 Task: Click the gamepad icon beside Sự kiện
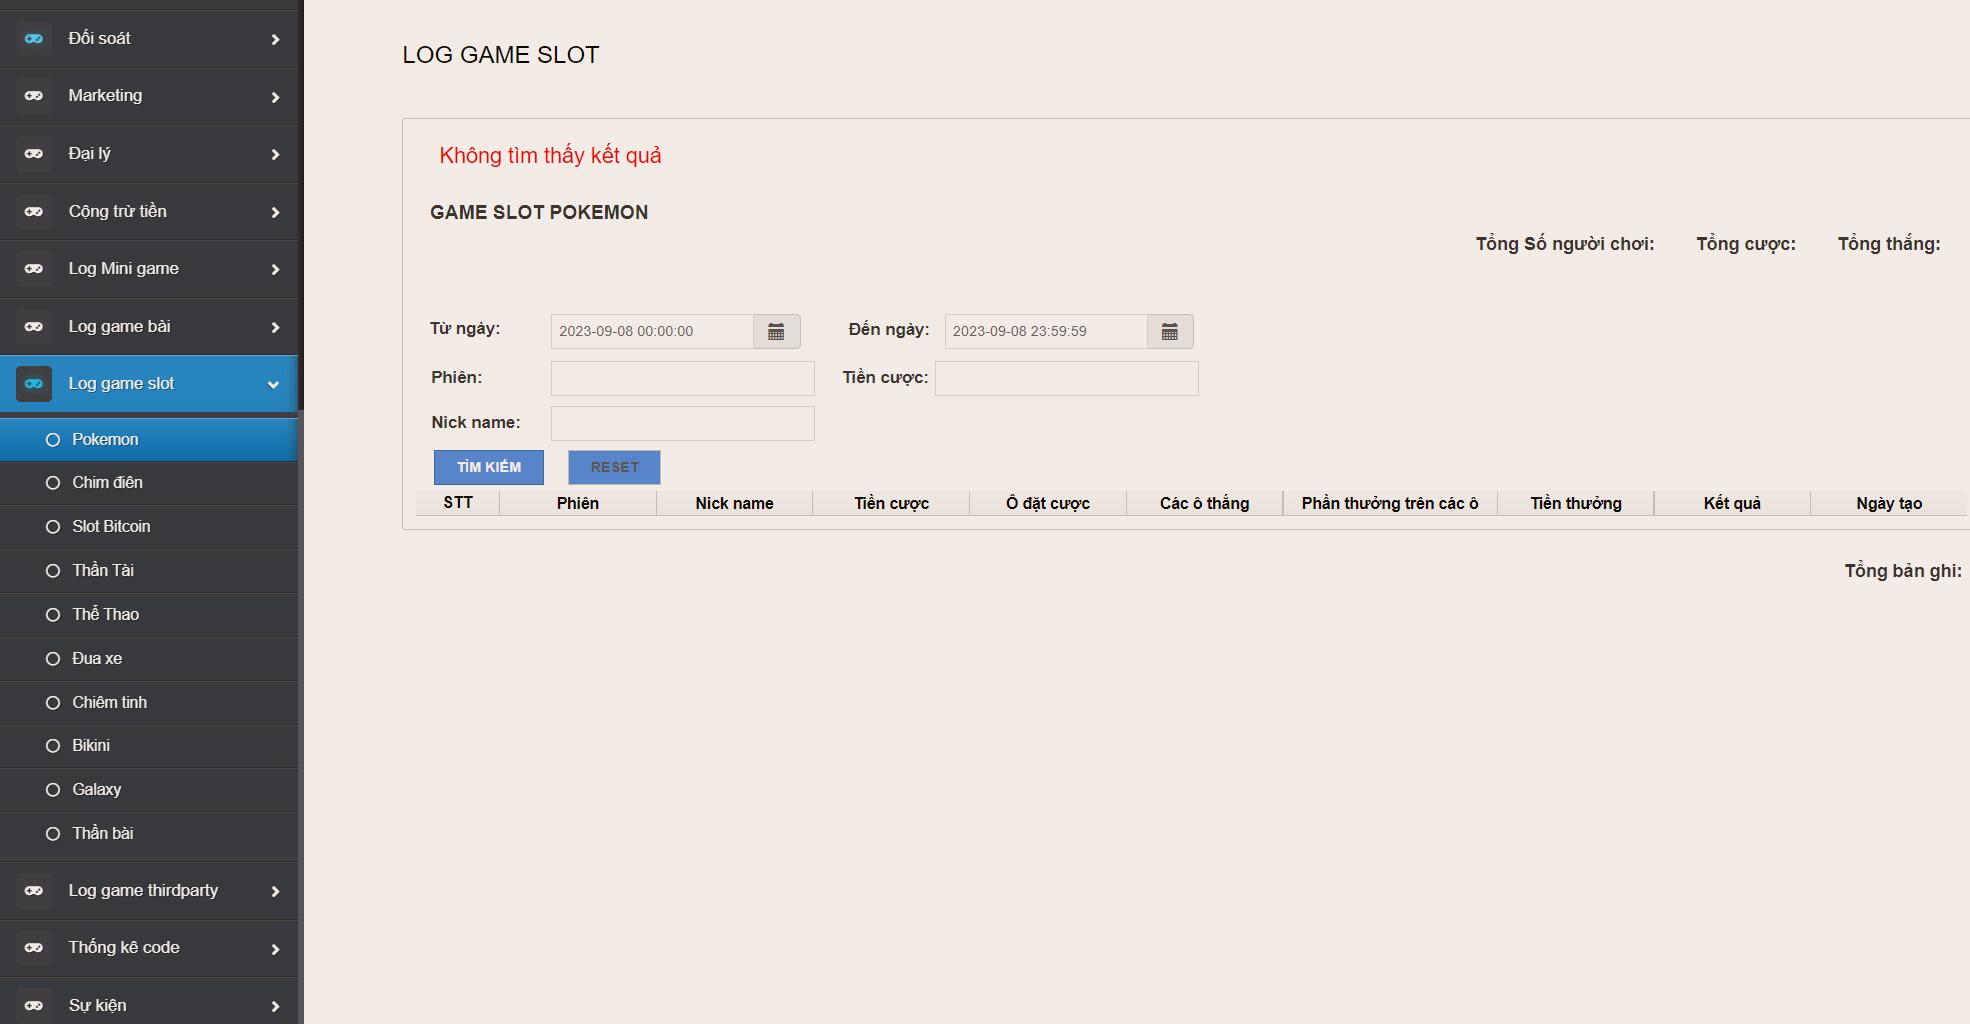point(34,1006)
